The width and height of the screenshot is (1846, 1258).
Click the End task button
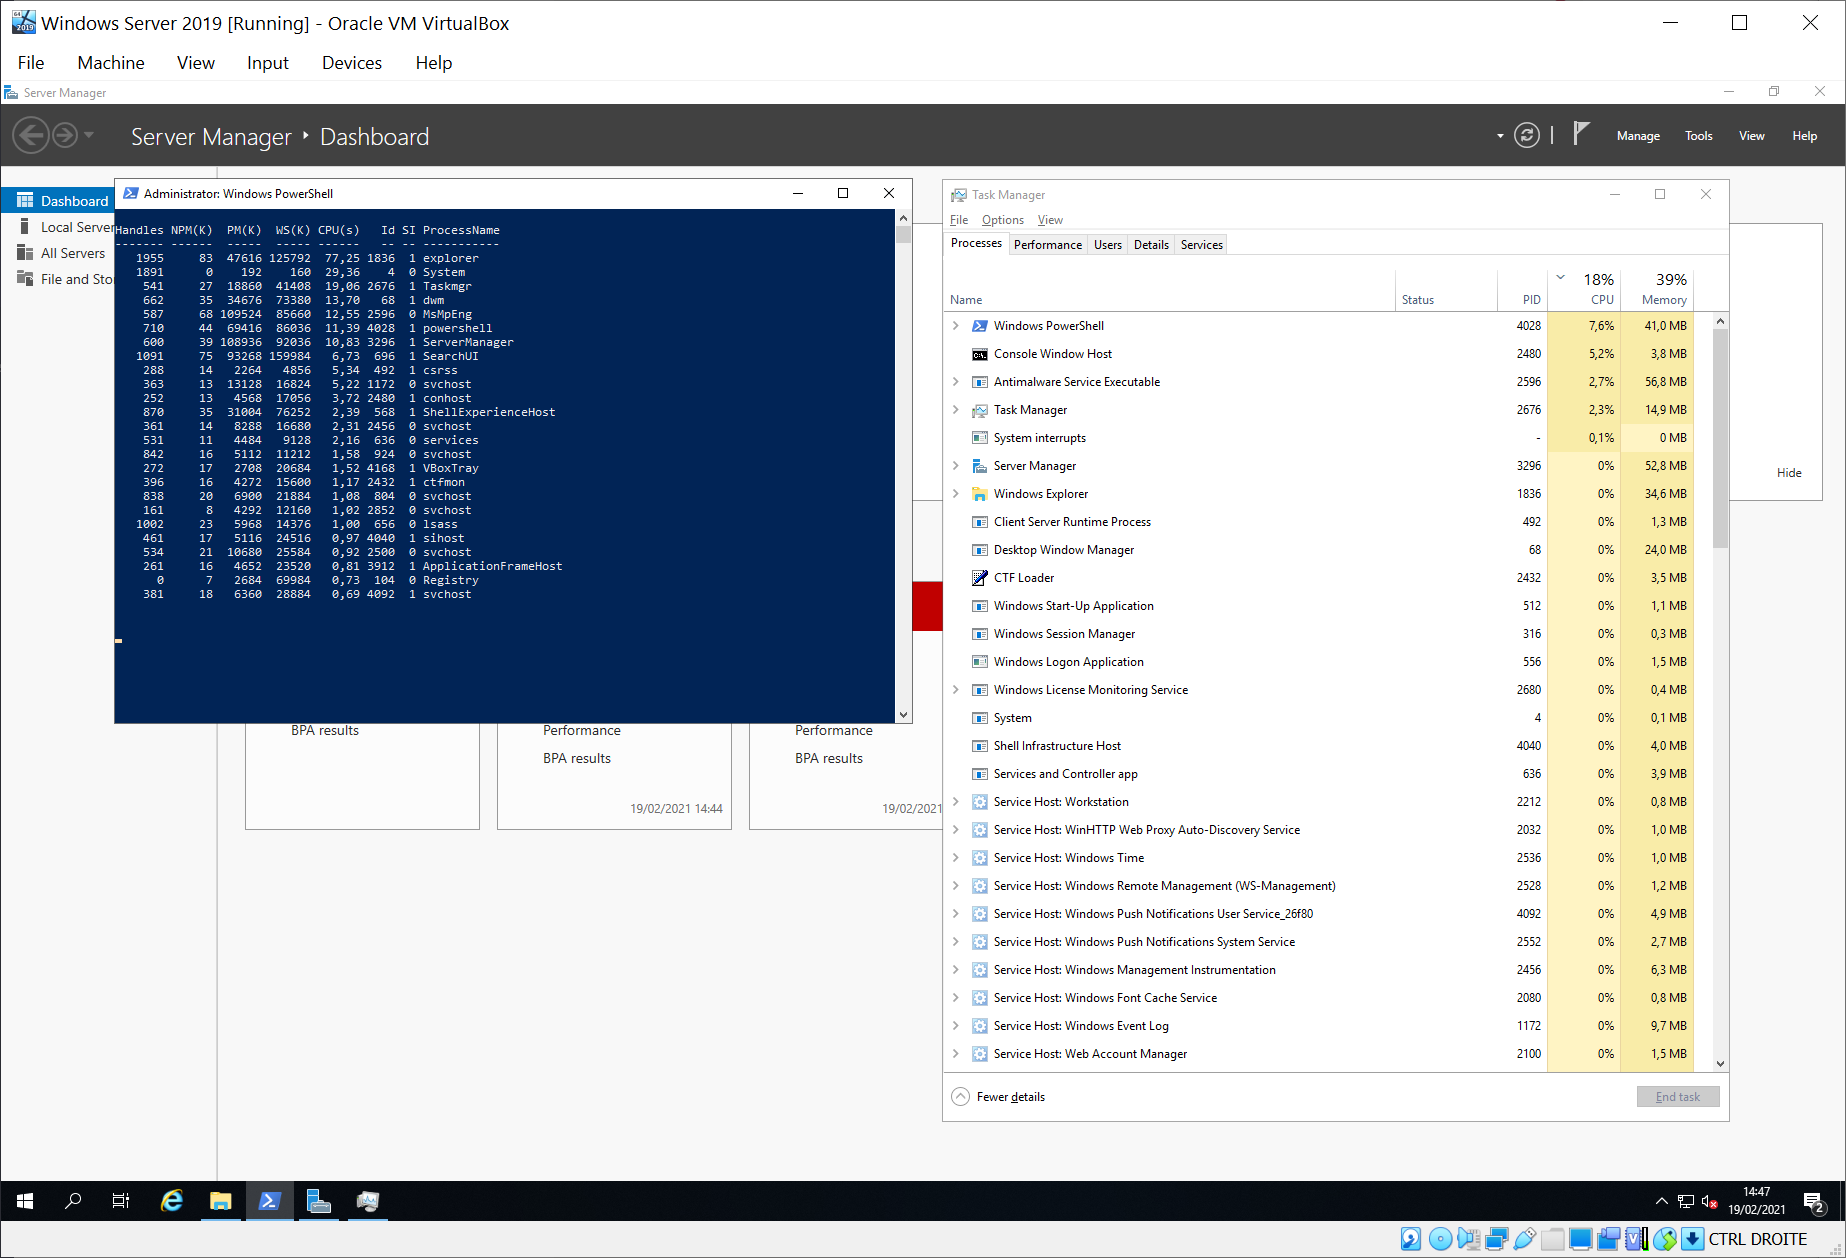click(1678, 1097)
